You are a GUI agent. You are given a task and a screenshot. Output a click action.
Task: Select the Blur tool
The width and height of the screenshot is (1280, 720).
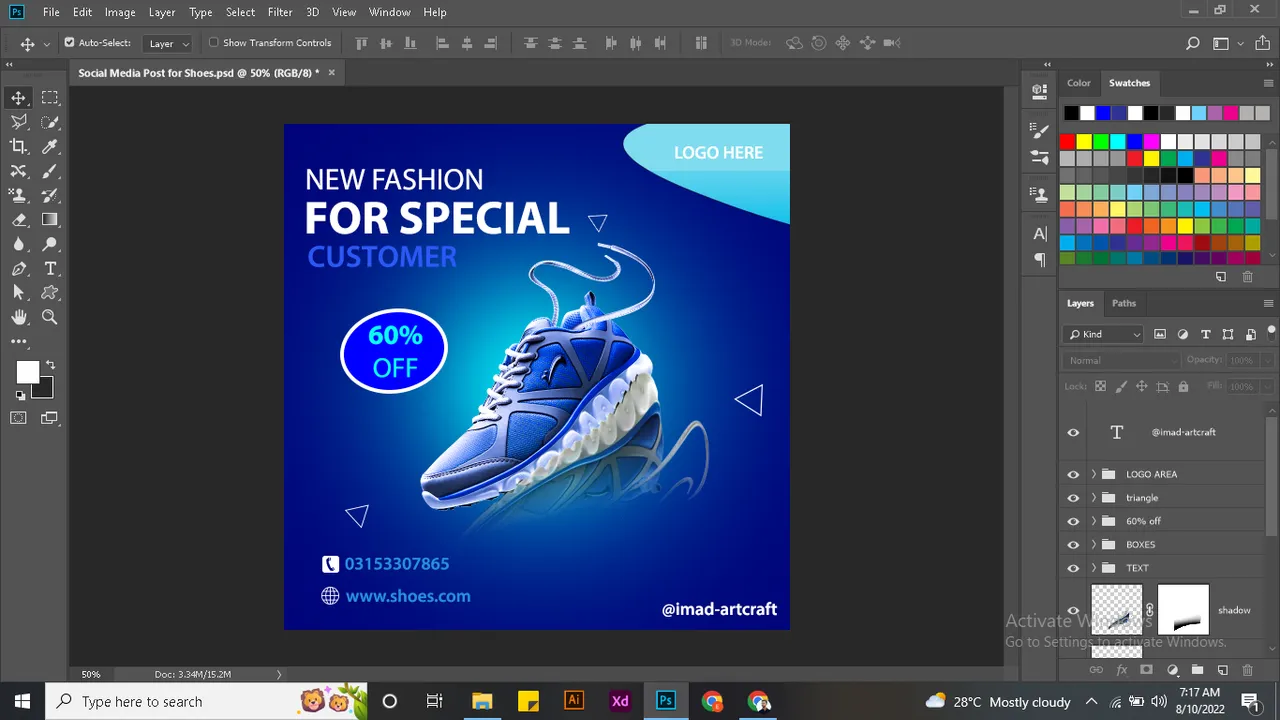tap(19, 244)
